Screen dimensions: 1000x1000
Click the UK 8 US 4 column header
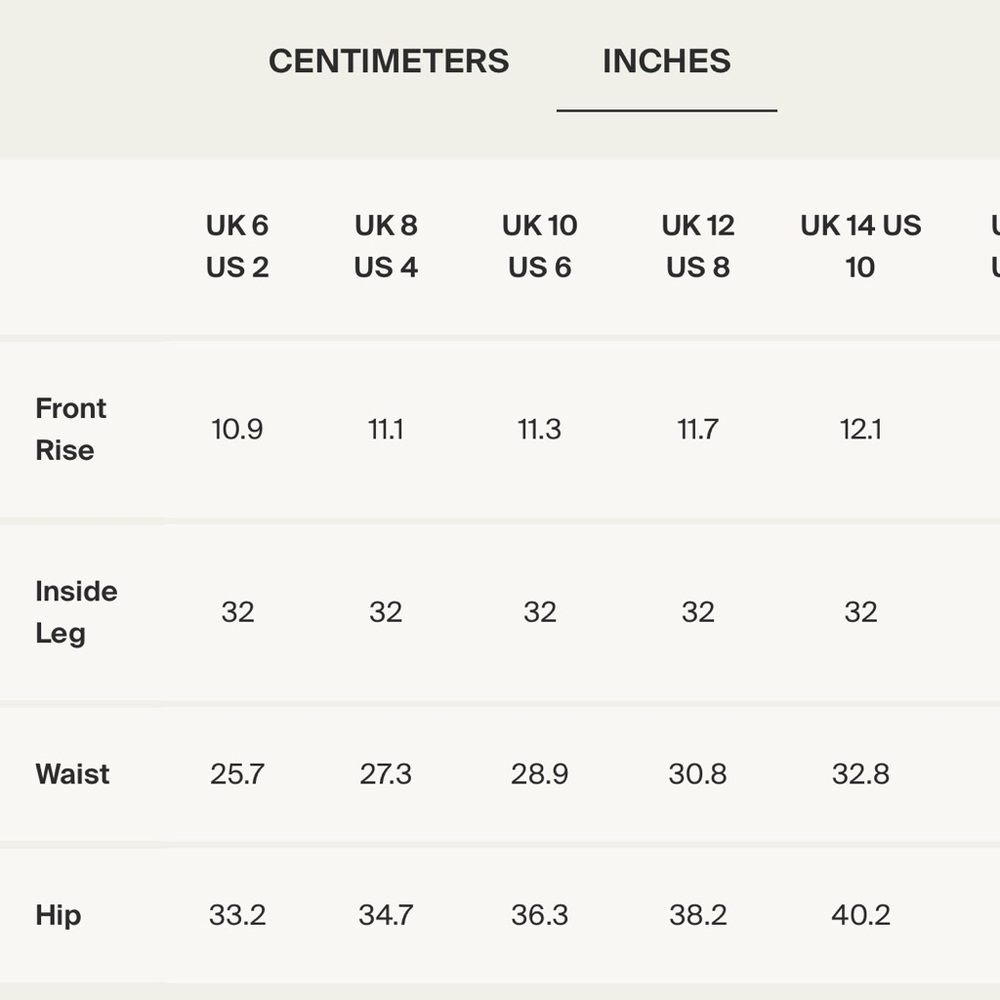(x=385, y=246)
